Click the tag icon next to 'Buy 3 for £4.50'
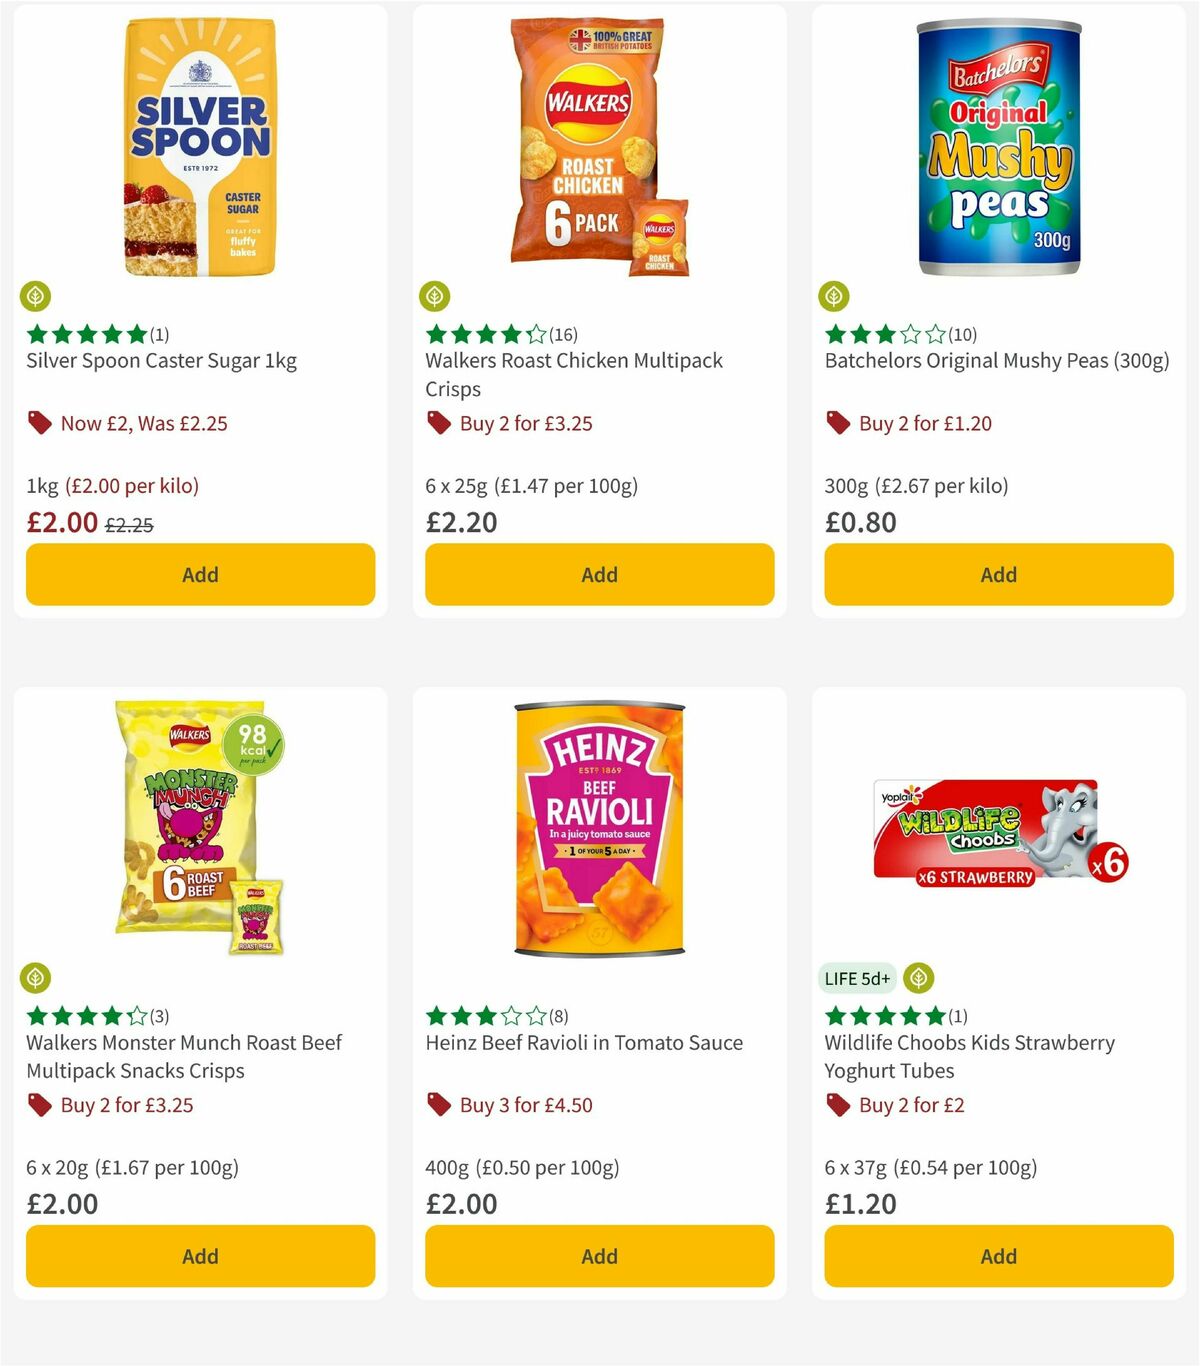The width and height of the screenshot is (1200, 1366). (x=438, y=1105)
